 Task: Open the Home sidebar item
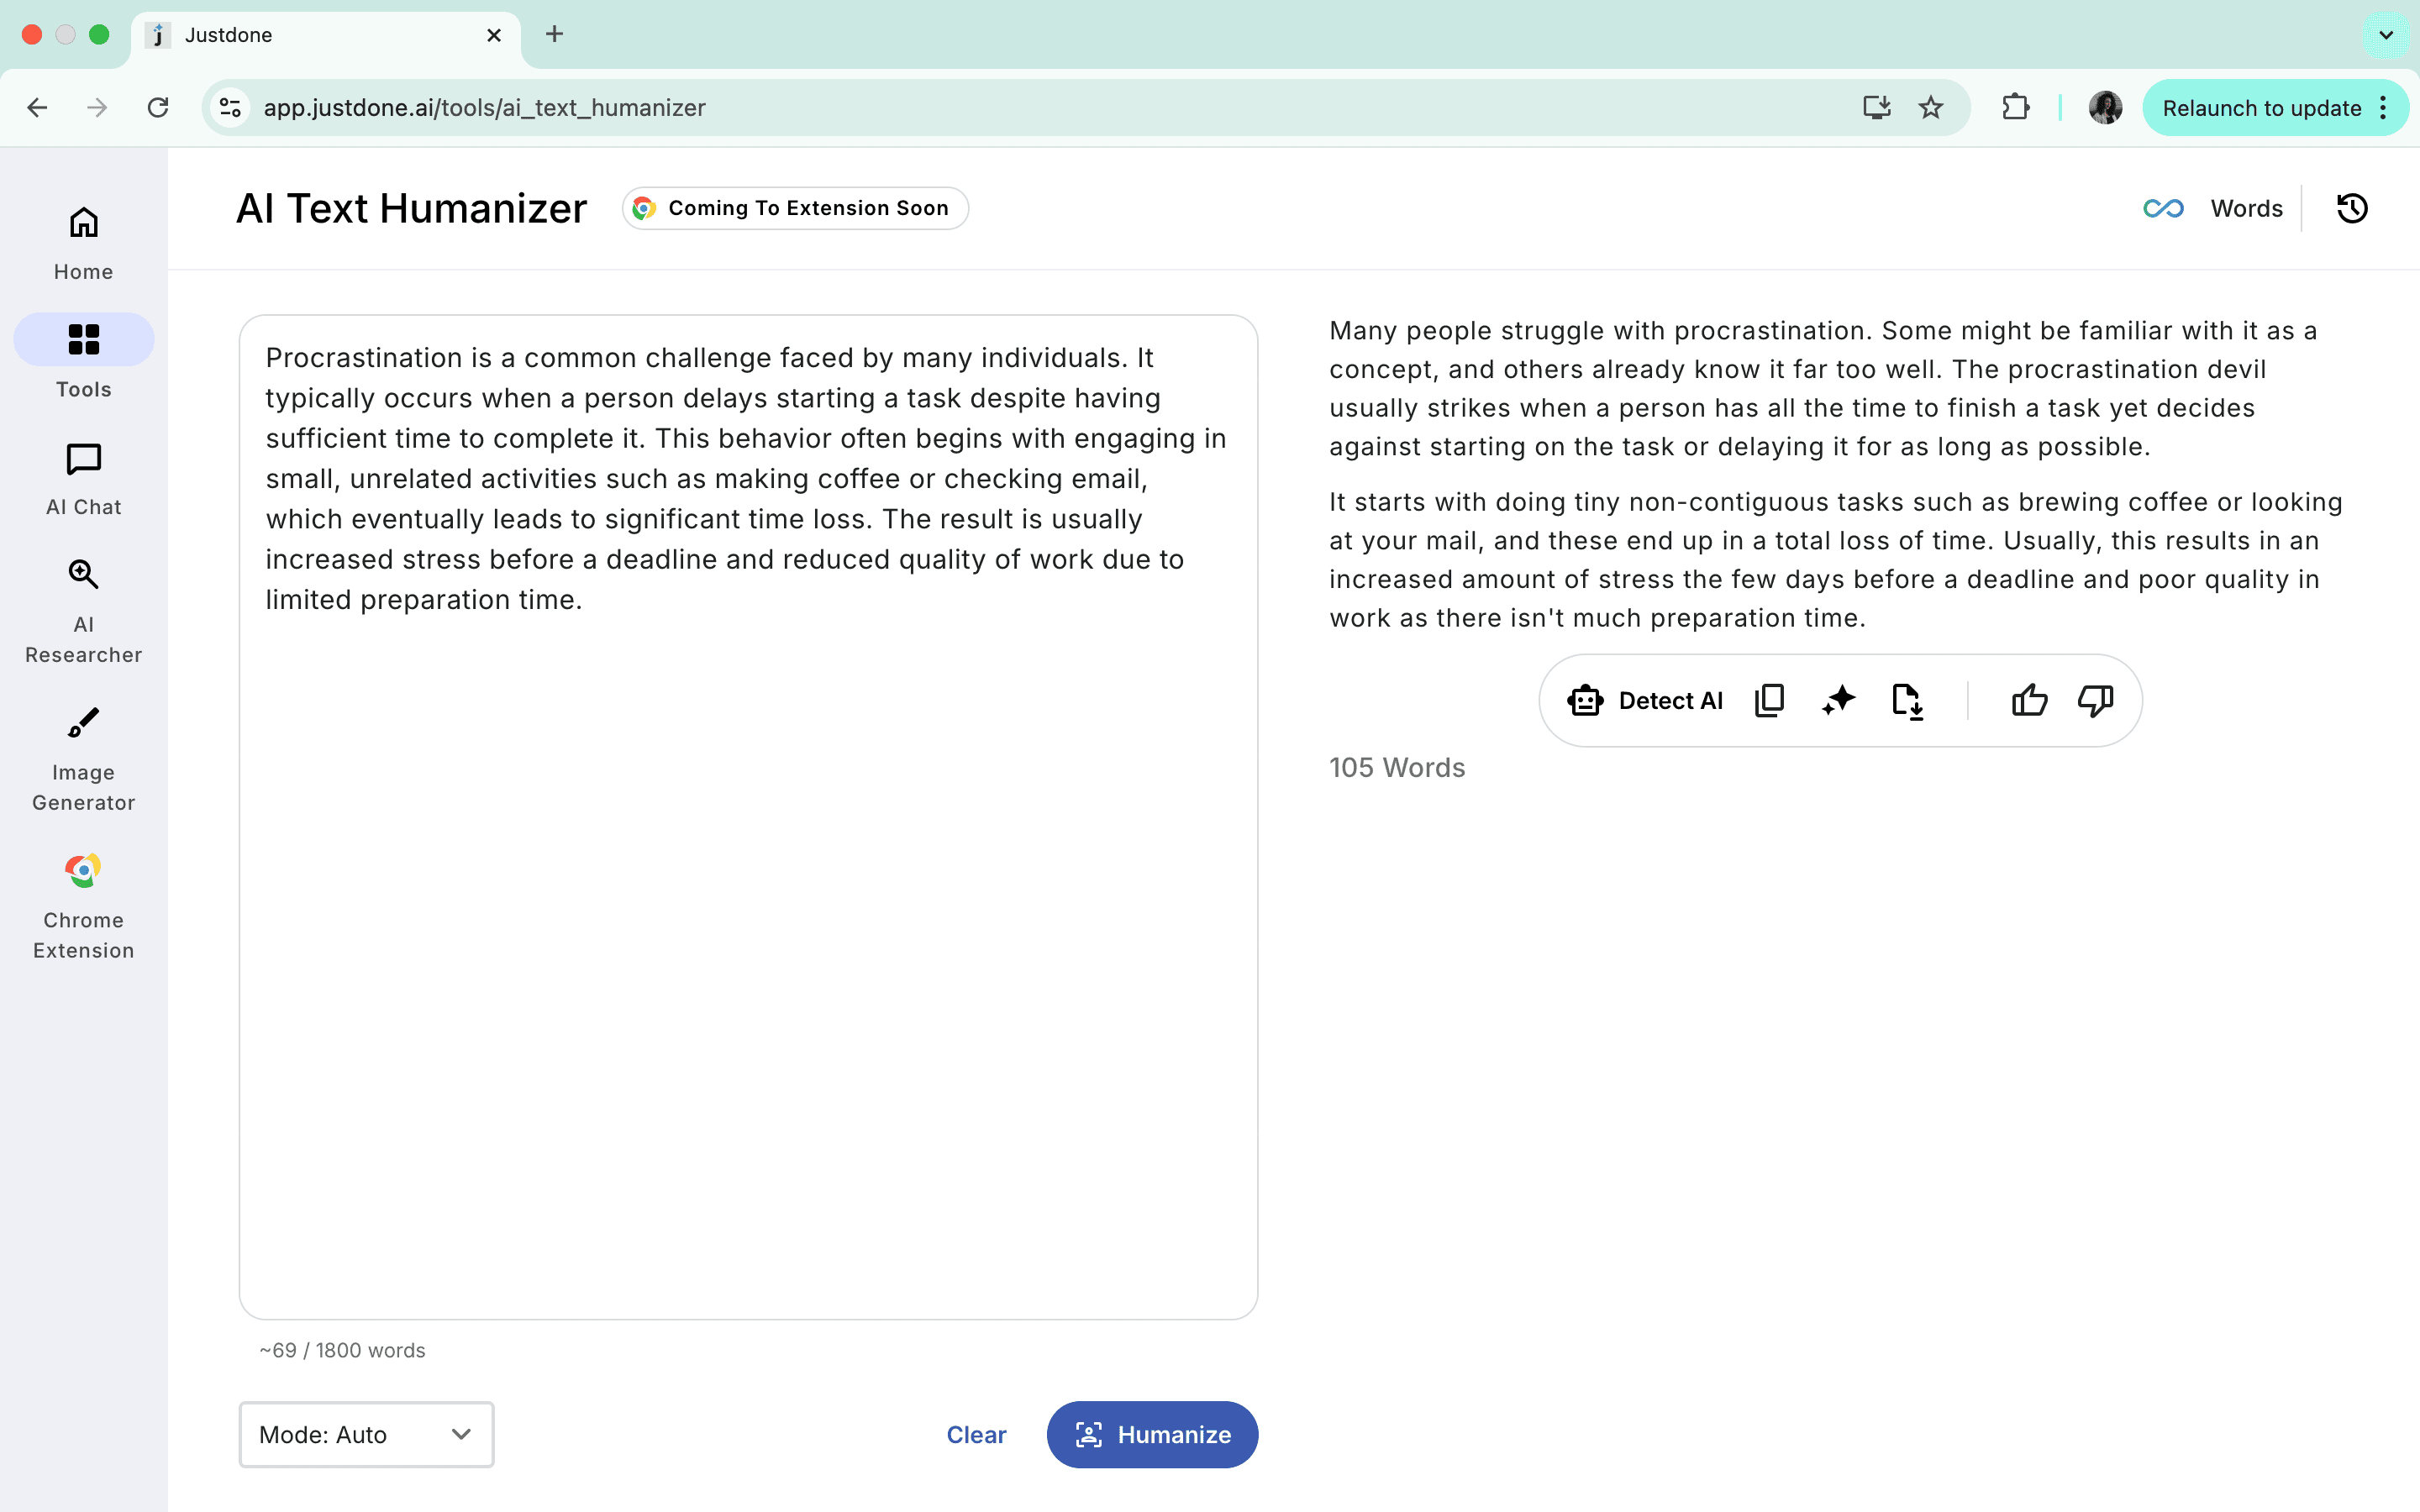tap(83, 243)
